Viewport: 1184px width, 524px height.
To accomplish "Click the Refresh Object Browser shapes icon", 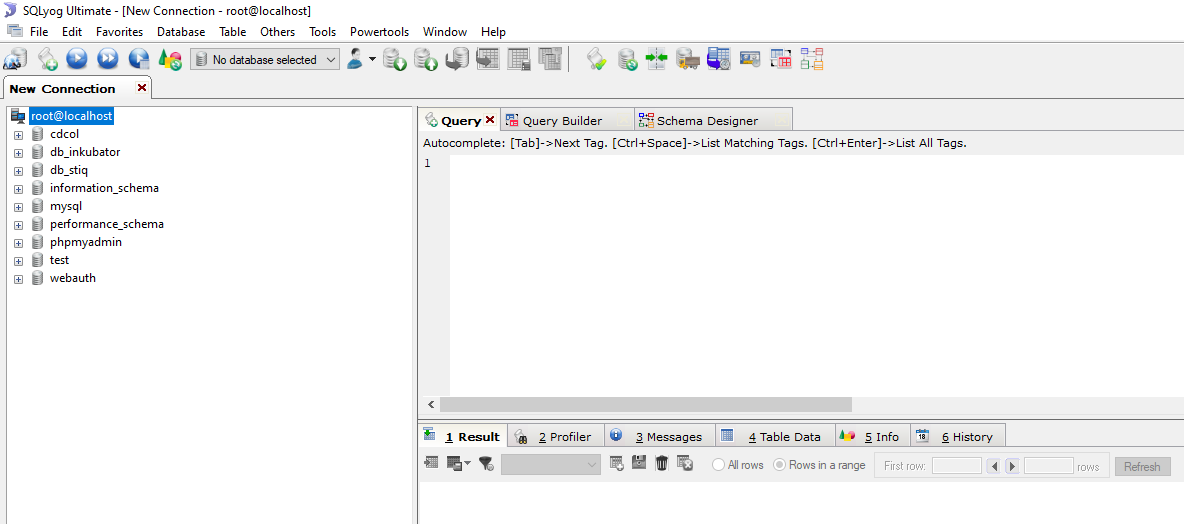I will tap(171, 59).
